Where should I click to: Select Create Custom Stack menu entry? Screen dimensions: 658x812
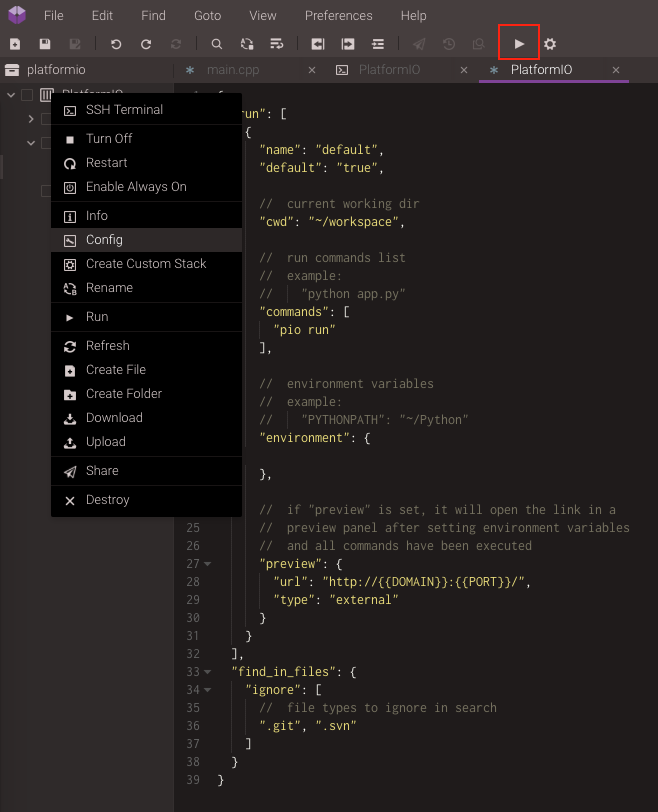click(146, 264)
